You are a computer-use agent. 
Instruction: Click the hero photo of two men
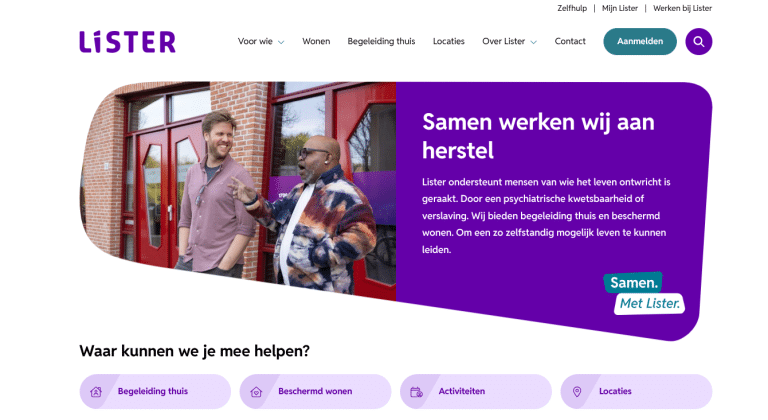tap(238, 189)
